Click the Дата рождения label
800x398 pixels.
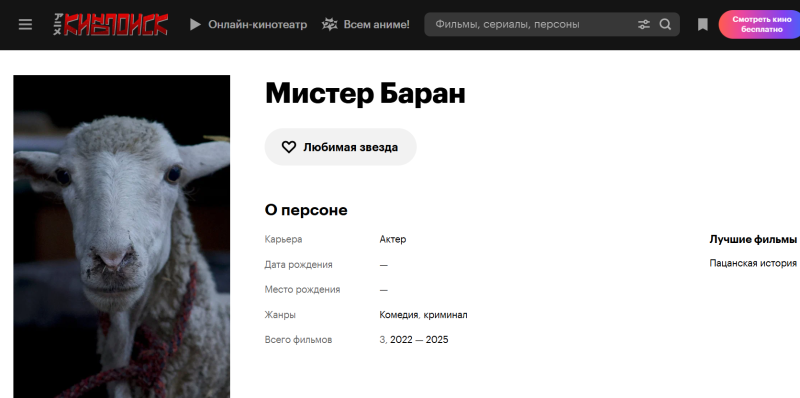[x=298, y=265]
